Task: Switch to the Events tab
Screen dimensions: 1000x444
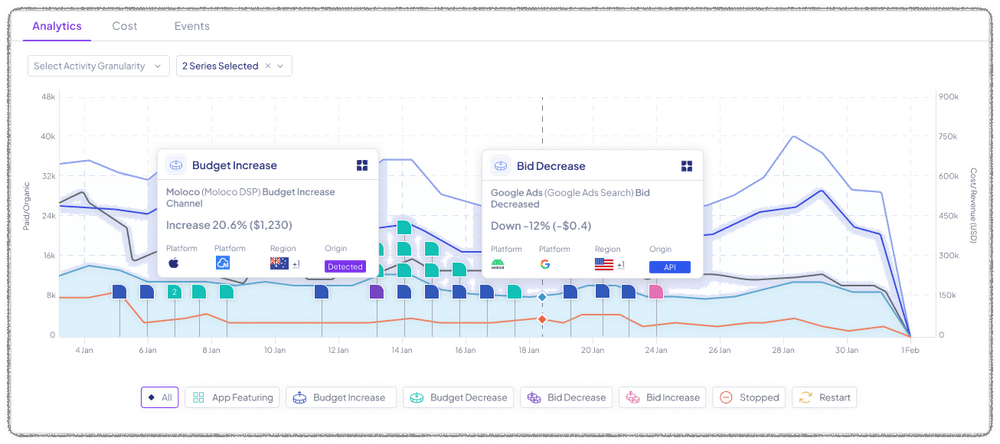Action: [x=191, y=26]
